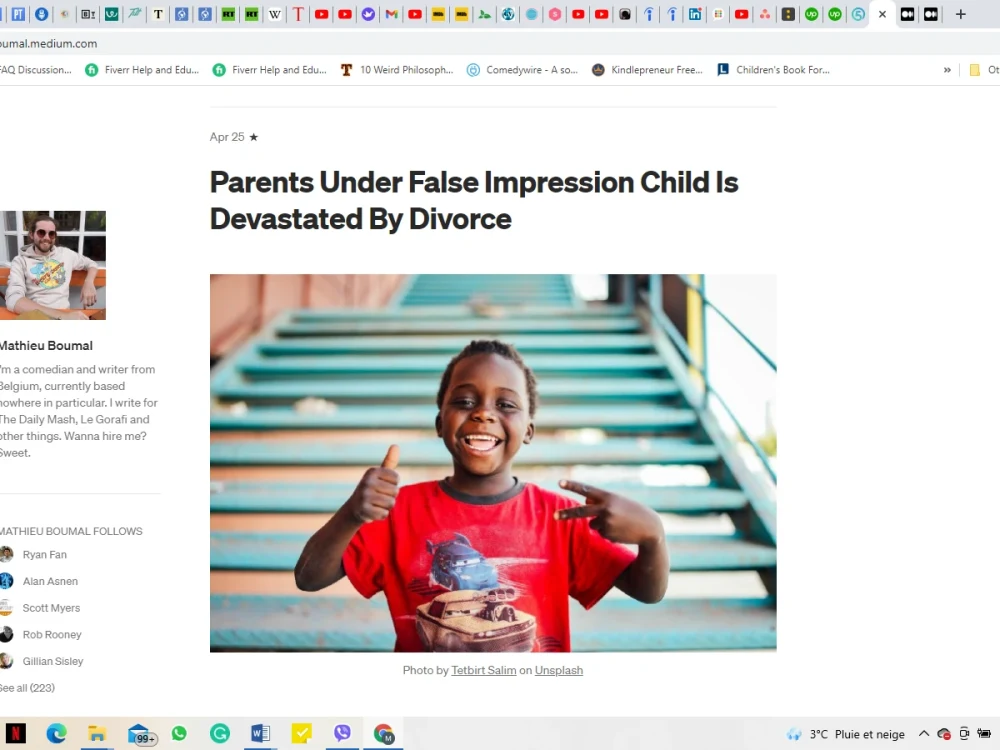Open a new browser tab
The width and height of the screenshot is (1000, 750).
tap(960, 14)
